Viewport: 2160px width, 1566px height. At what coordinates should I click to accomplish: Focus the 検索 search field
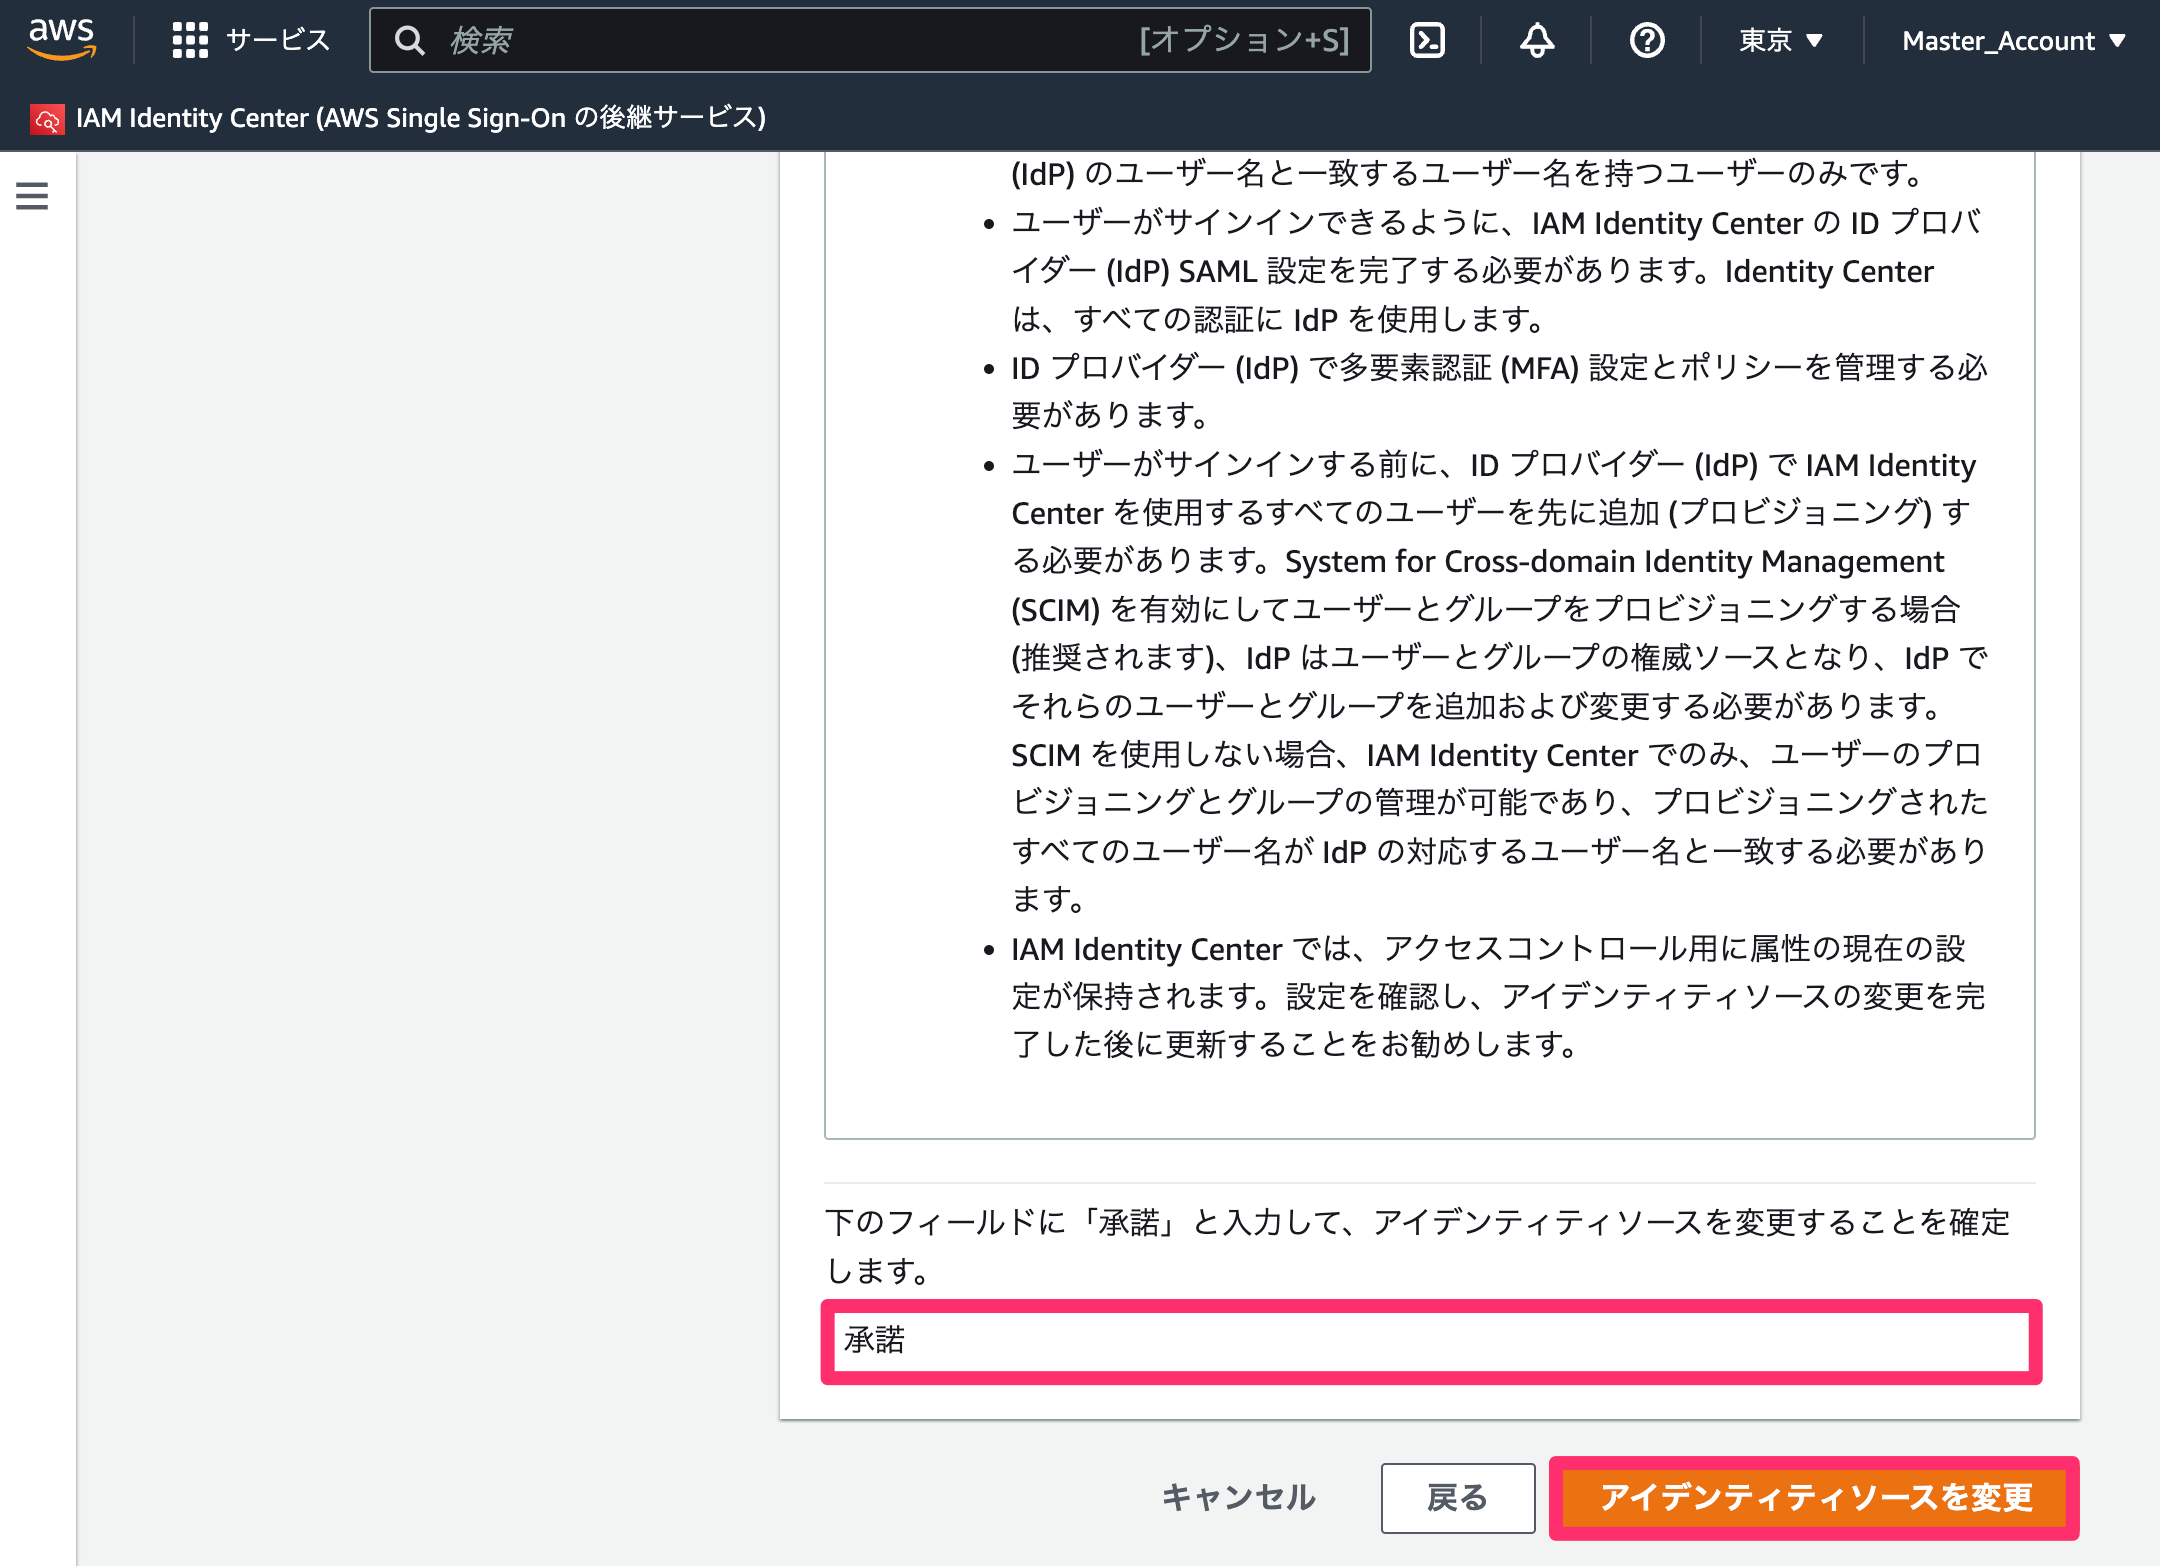pyautogui.click(x=870, y=40)
